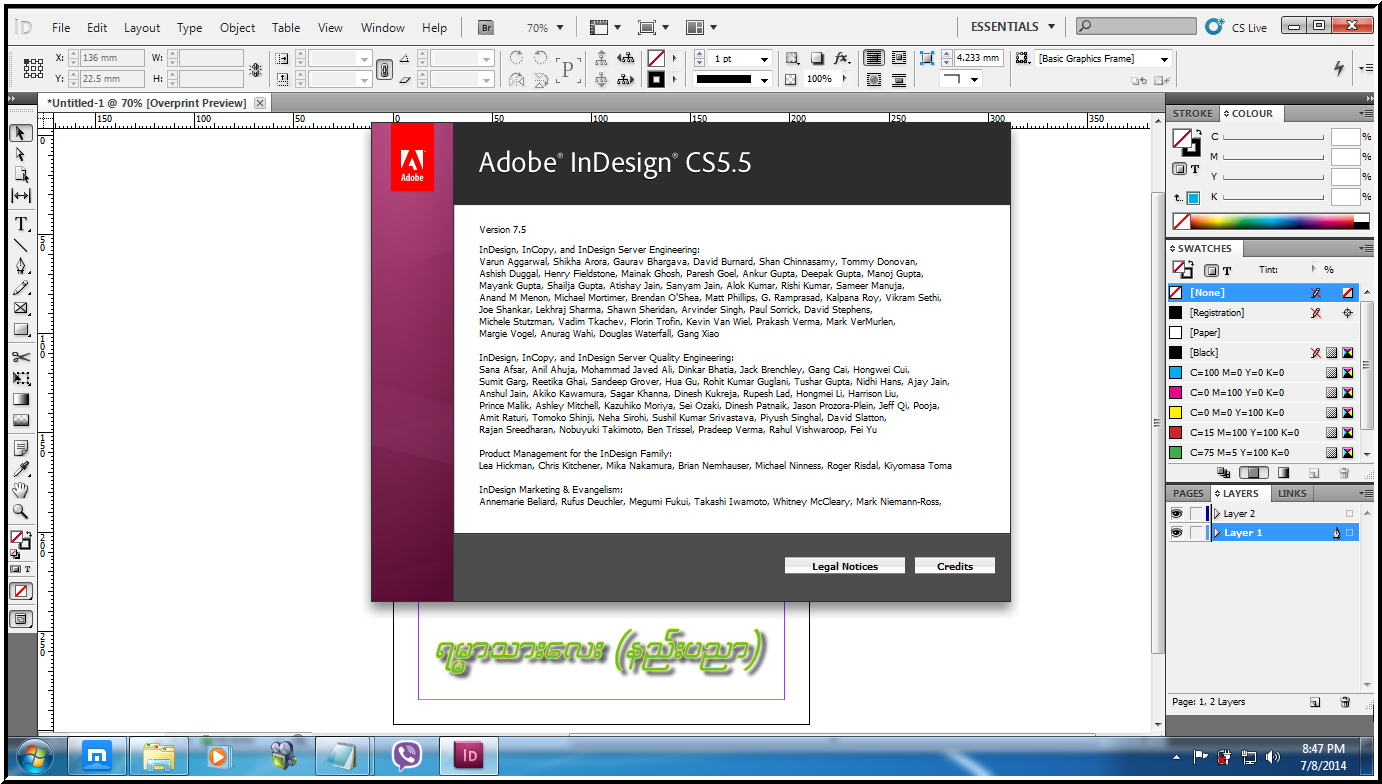
Task: Click the Rotate 90° anticlockwise icon
Action: (541, 58)
